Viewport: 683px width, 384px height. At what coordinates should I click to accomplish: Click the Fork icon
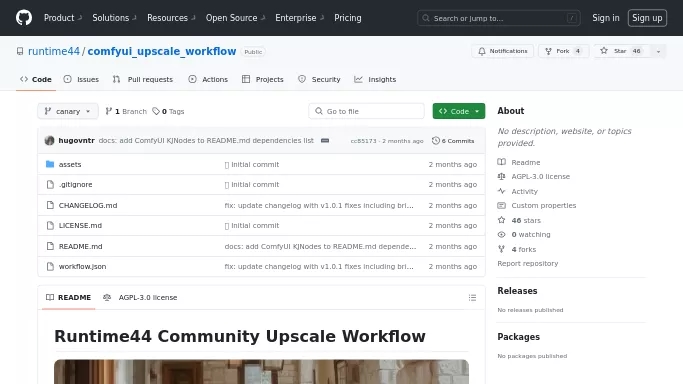(548, 51)
